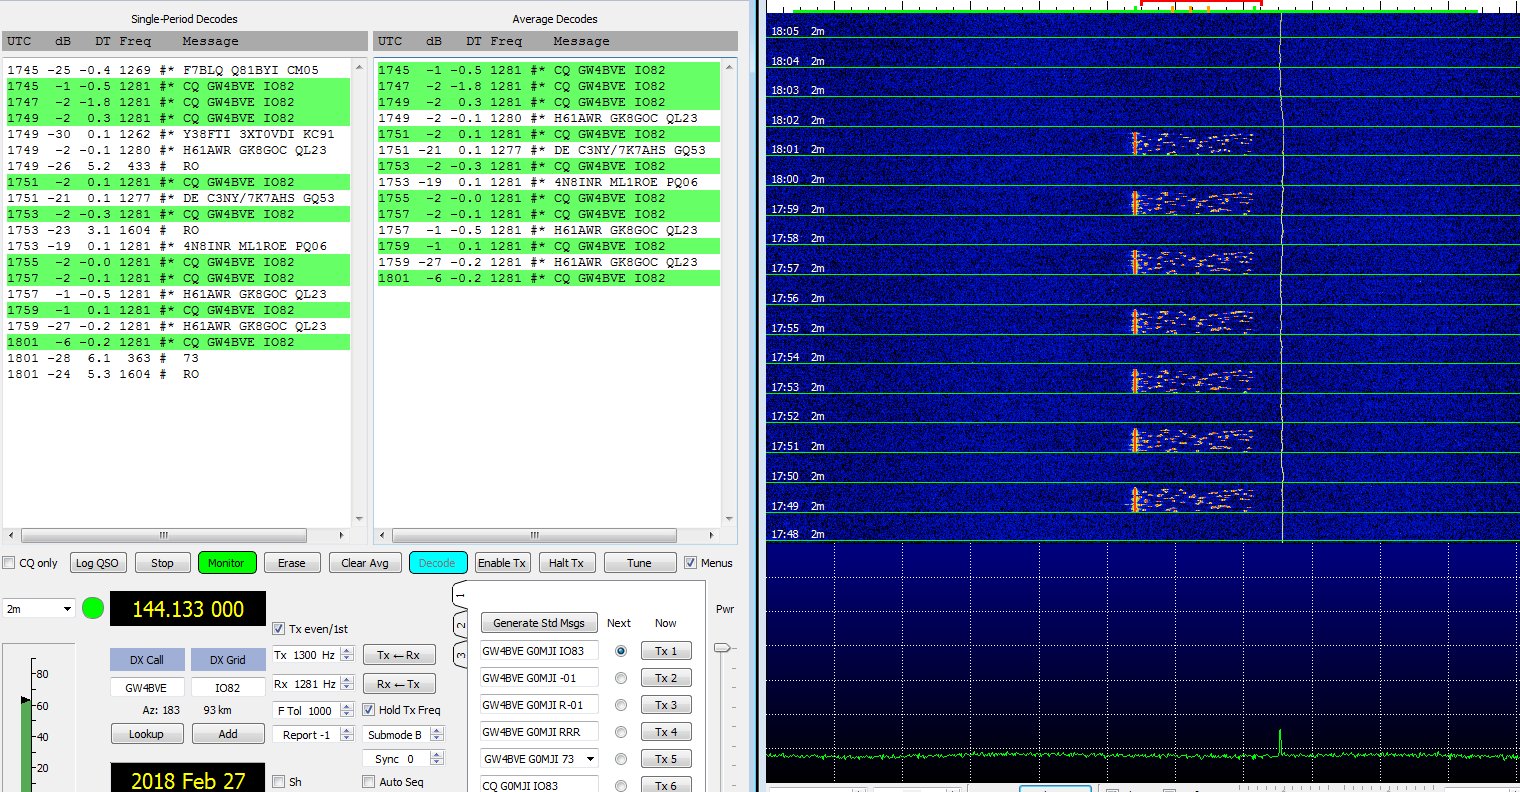Open the 2m band dropdown
1520x792 pixels.
39,609
